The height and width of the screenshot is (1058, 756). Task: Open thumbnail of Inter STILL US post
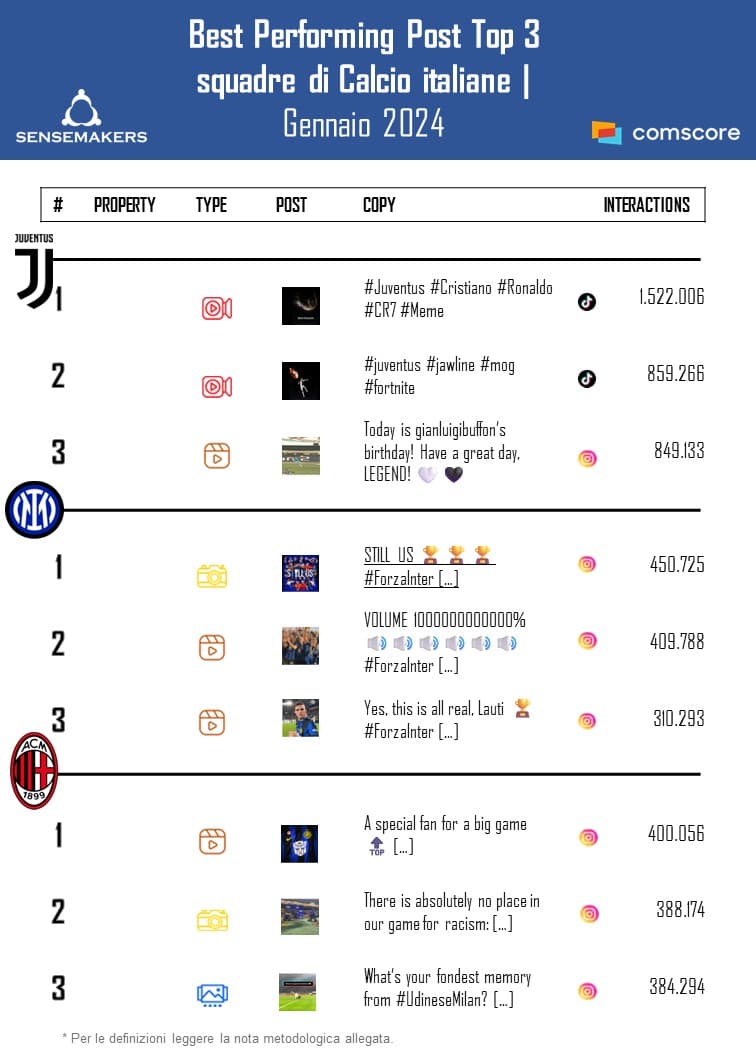point(300,573)
